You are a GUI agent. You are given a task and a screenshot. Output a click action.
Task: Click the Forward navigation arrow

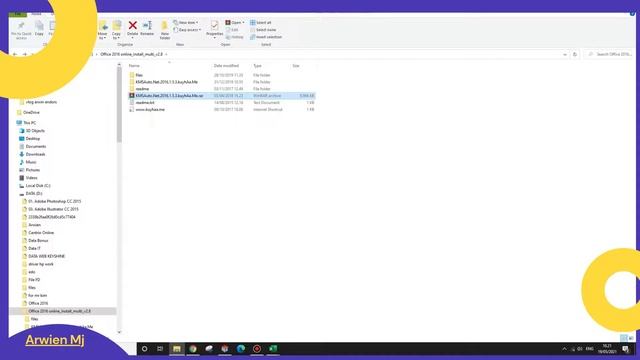click(24, 54)
